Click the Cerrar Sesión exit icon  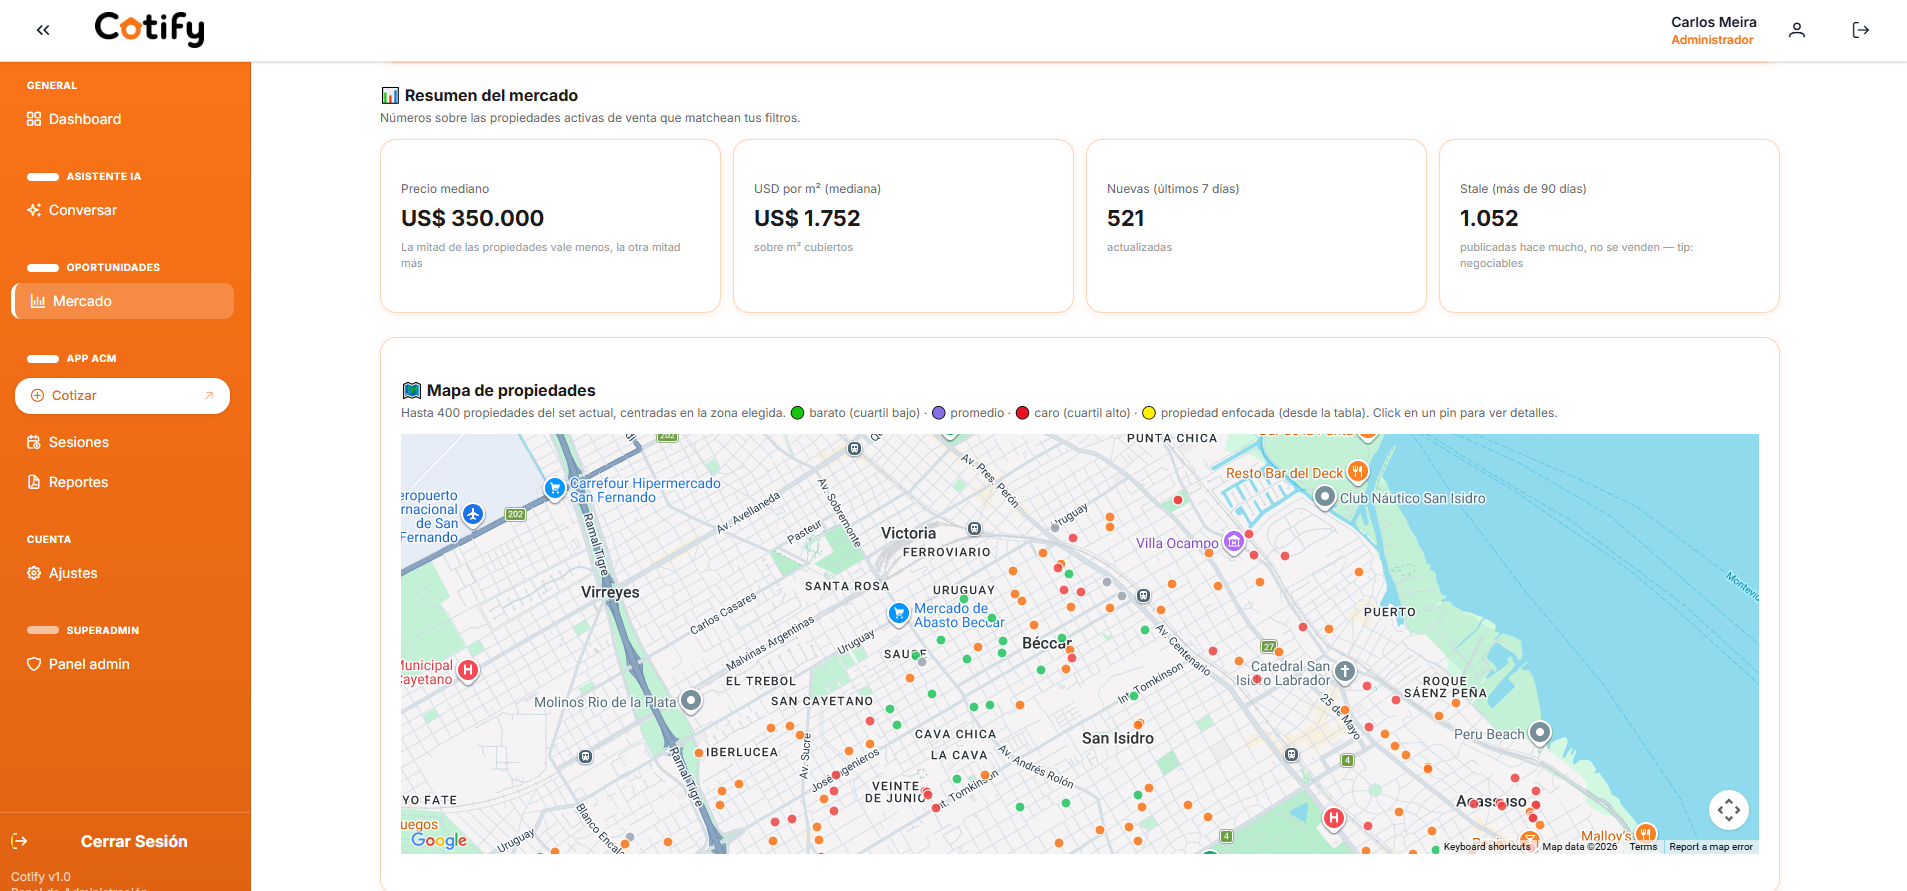19,841
